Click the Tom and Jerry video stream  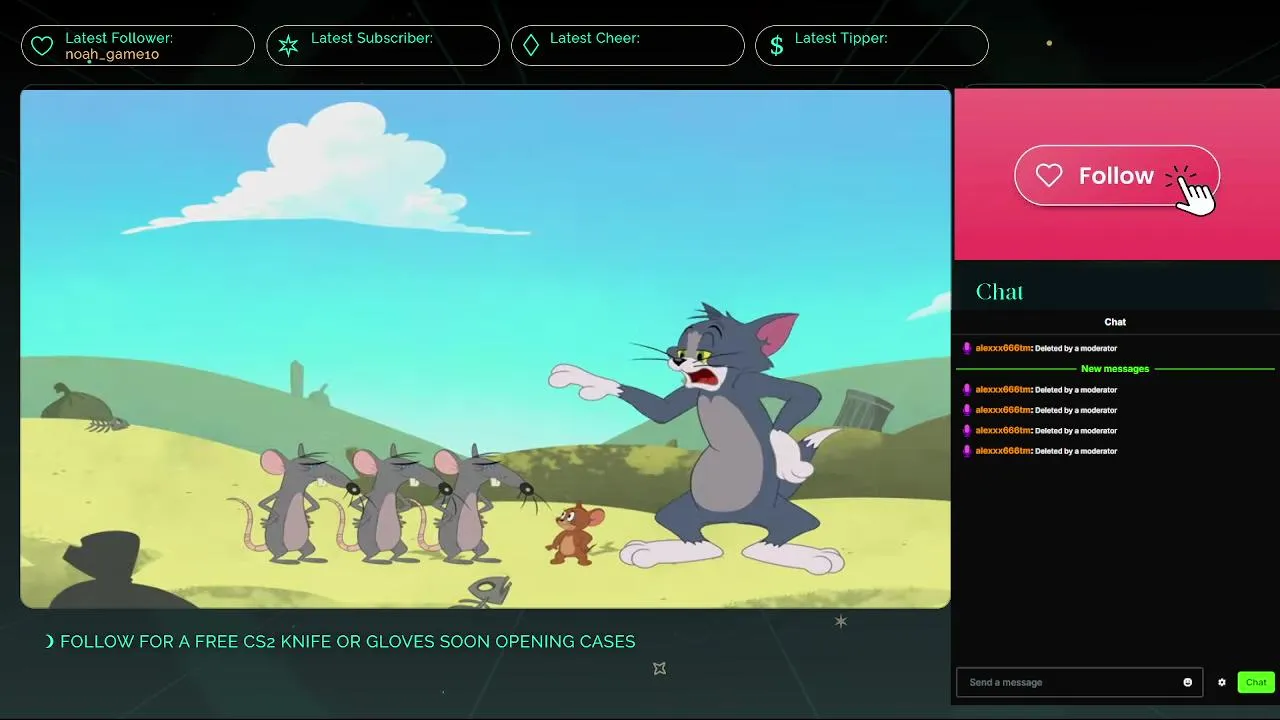pyautogui.click(x=485, y=348)
